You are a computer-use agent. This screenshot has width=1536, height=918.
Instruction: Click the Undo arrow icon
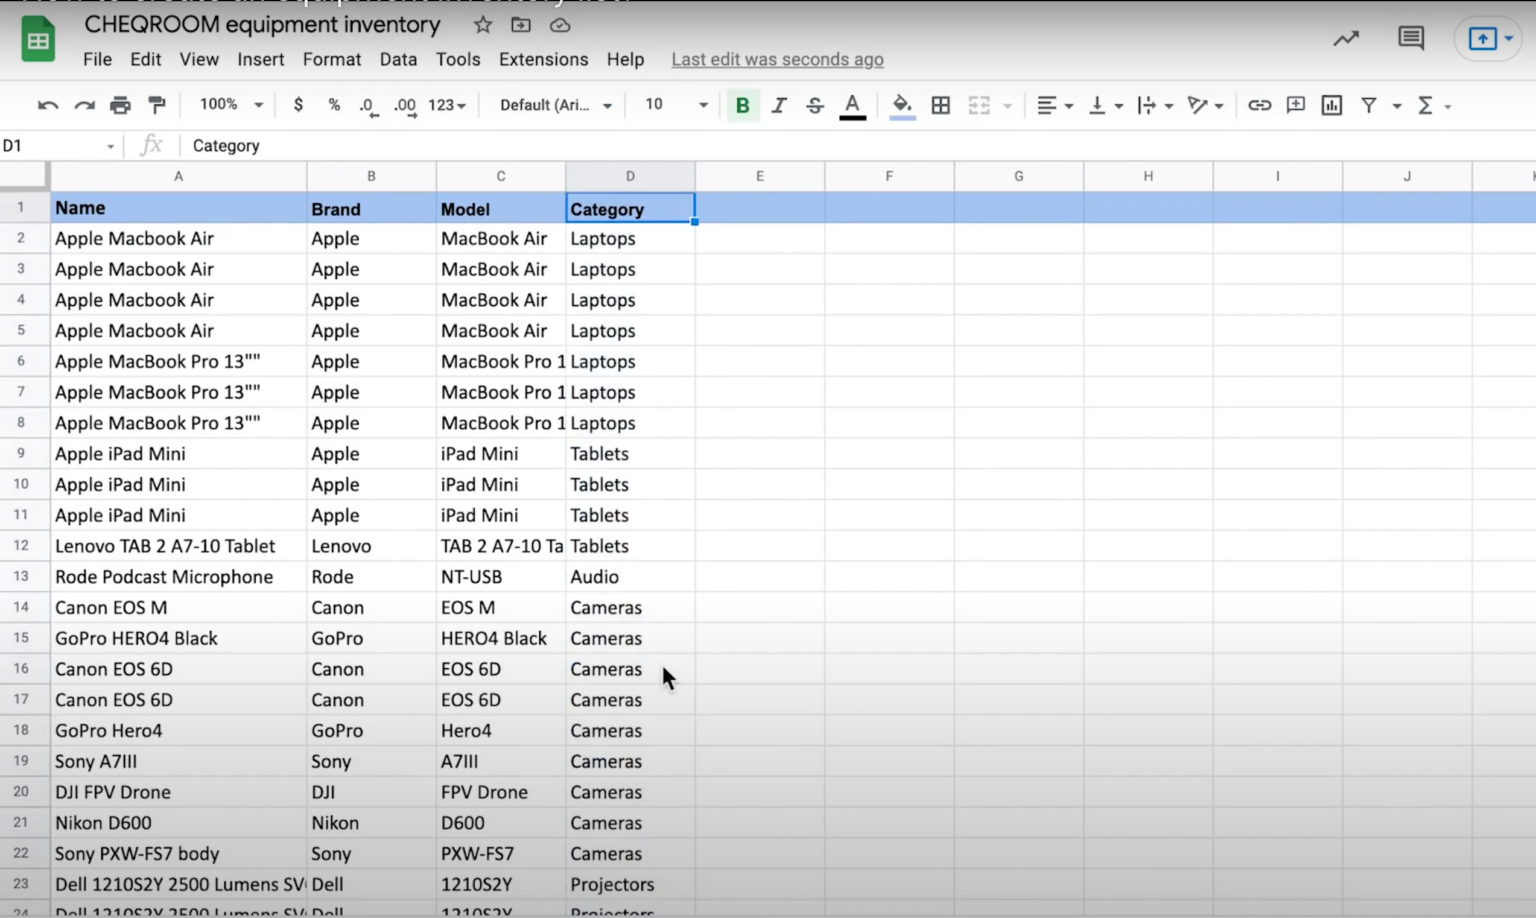click(x=47, y=105)
